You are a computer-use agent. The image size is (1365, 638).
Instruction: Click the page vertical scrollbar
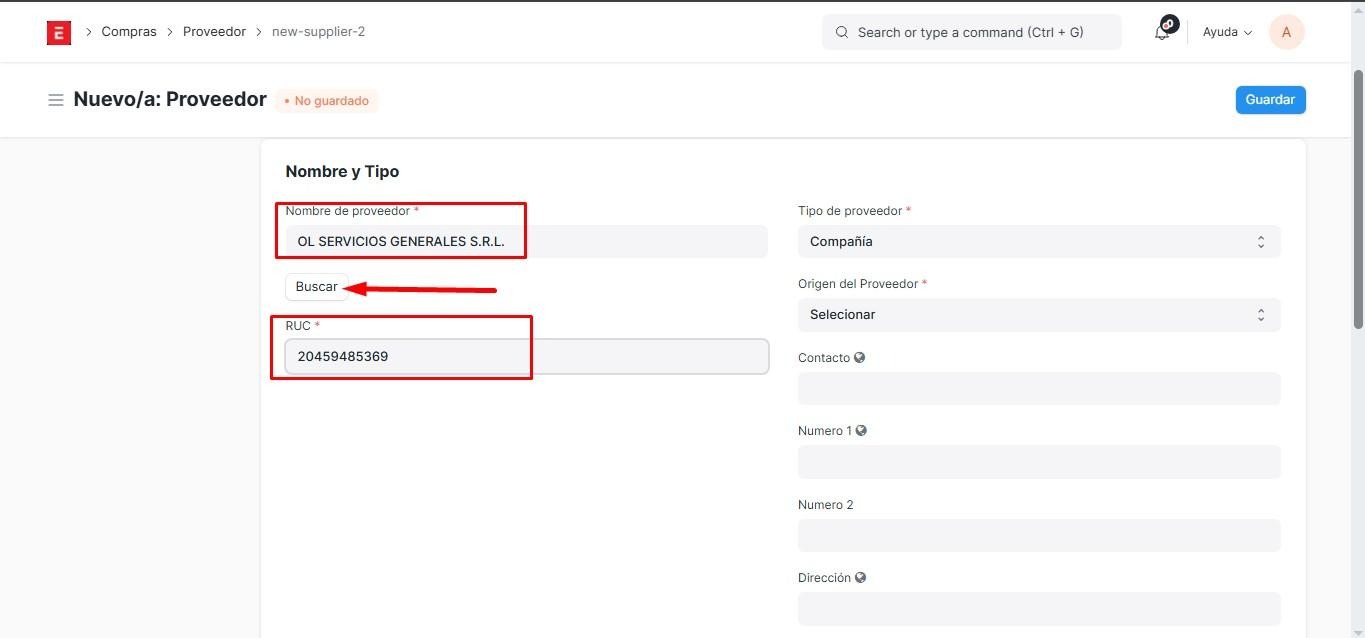point(1357,200)
